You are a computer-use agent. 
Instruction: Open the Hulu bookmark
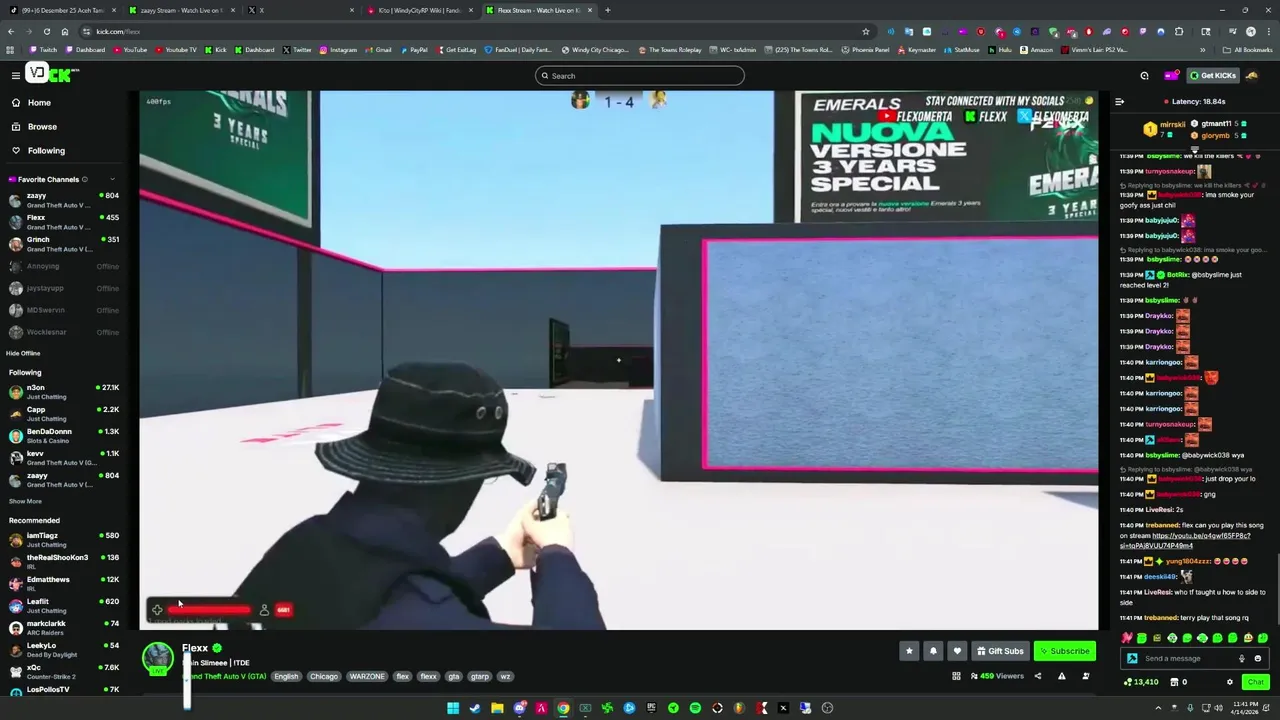coord(1000,49)
